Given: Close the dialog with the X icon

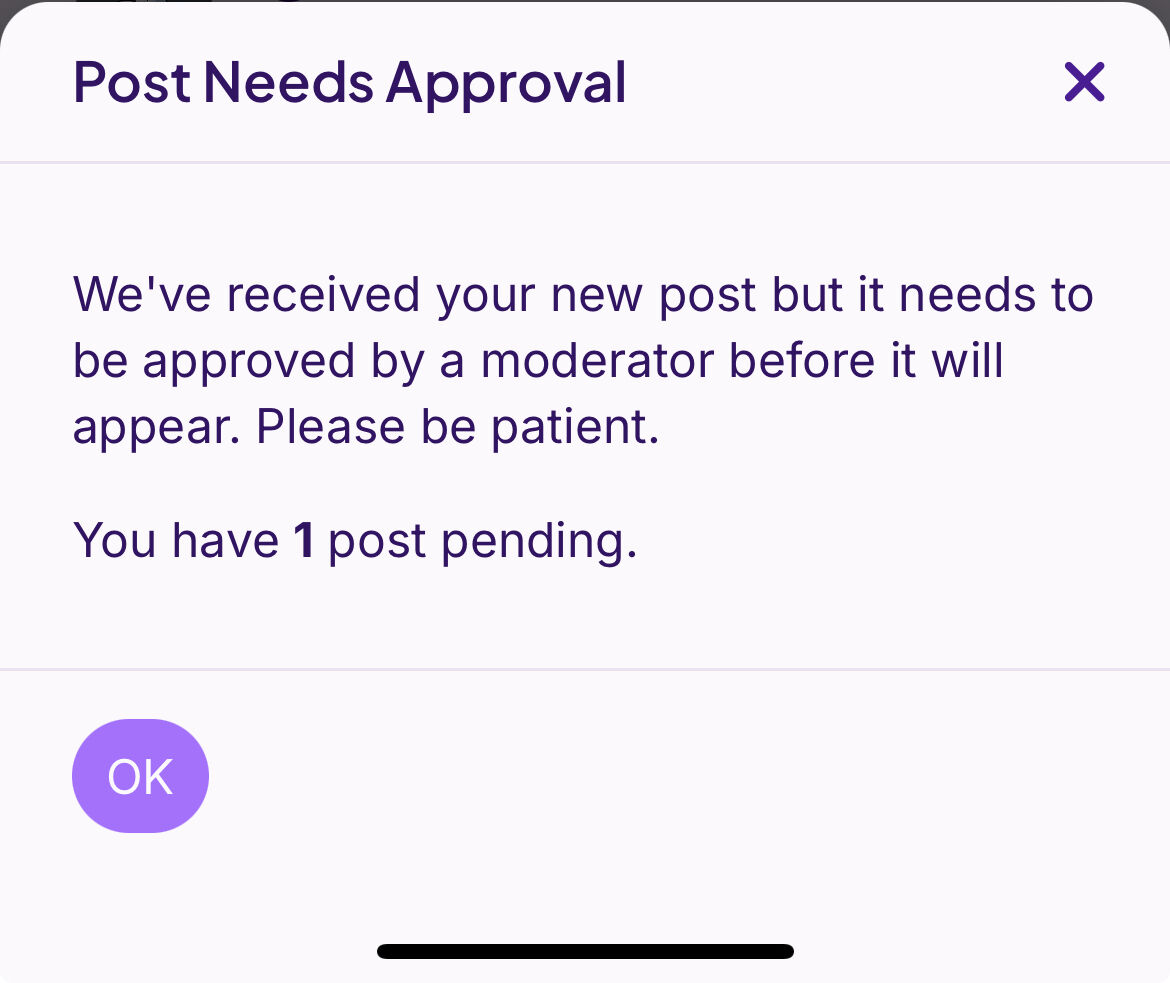Looking at the screenshot, I should (1084, 82).
